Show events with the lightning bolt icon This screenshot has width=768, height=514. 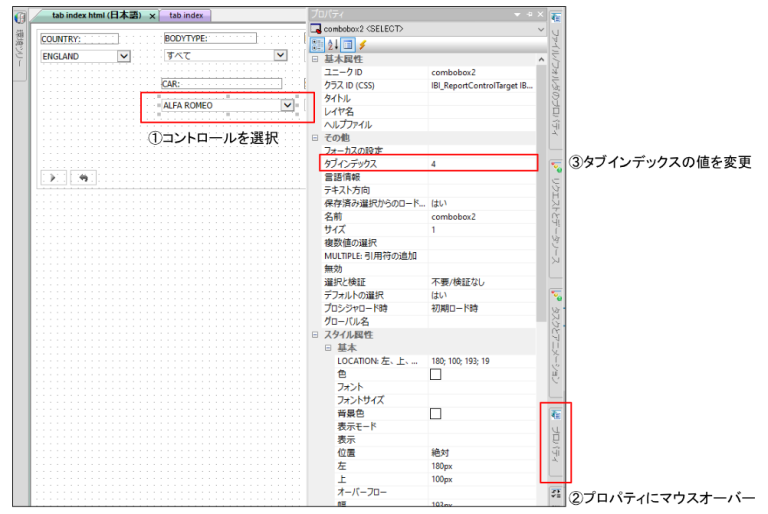362,44
